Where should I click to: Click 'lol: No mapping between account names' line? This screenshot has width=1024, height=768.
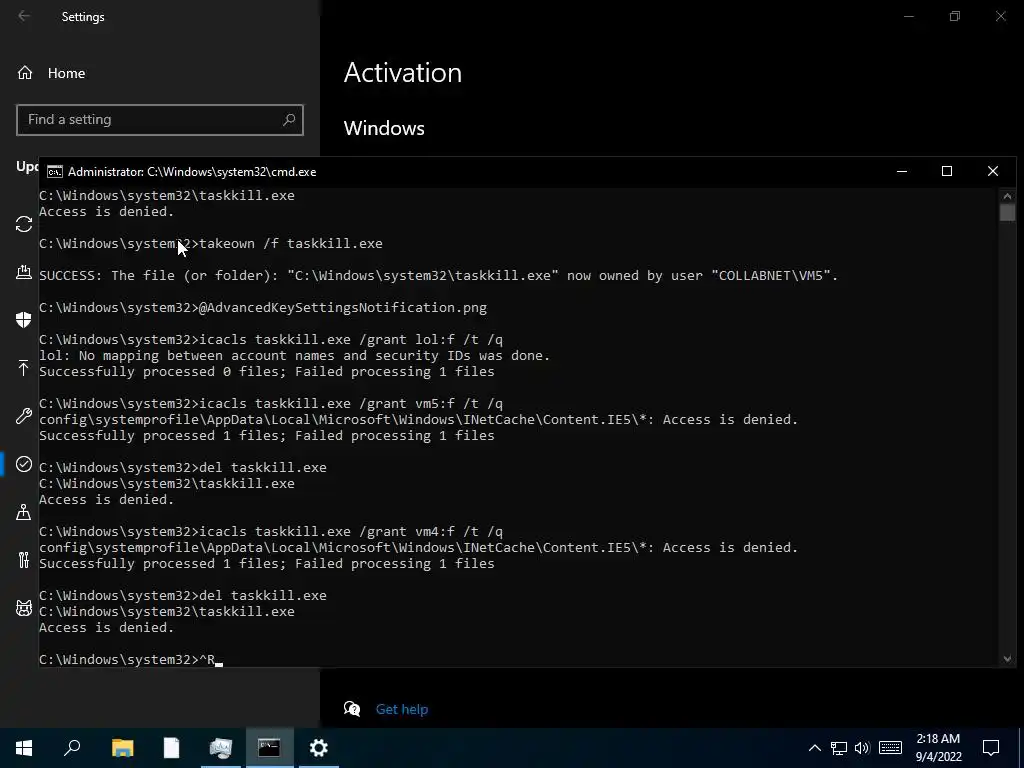pos(295,356)
